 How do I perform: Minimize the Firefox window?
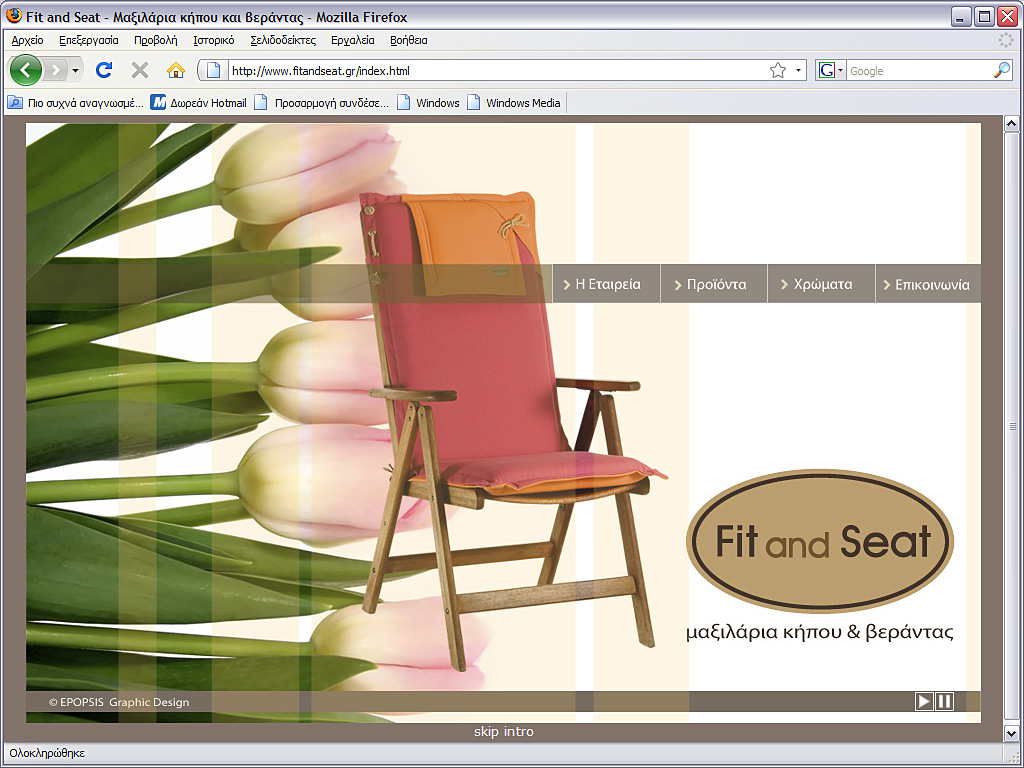tap(960, 17)
